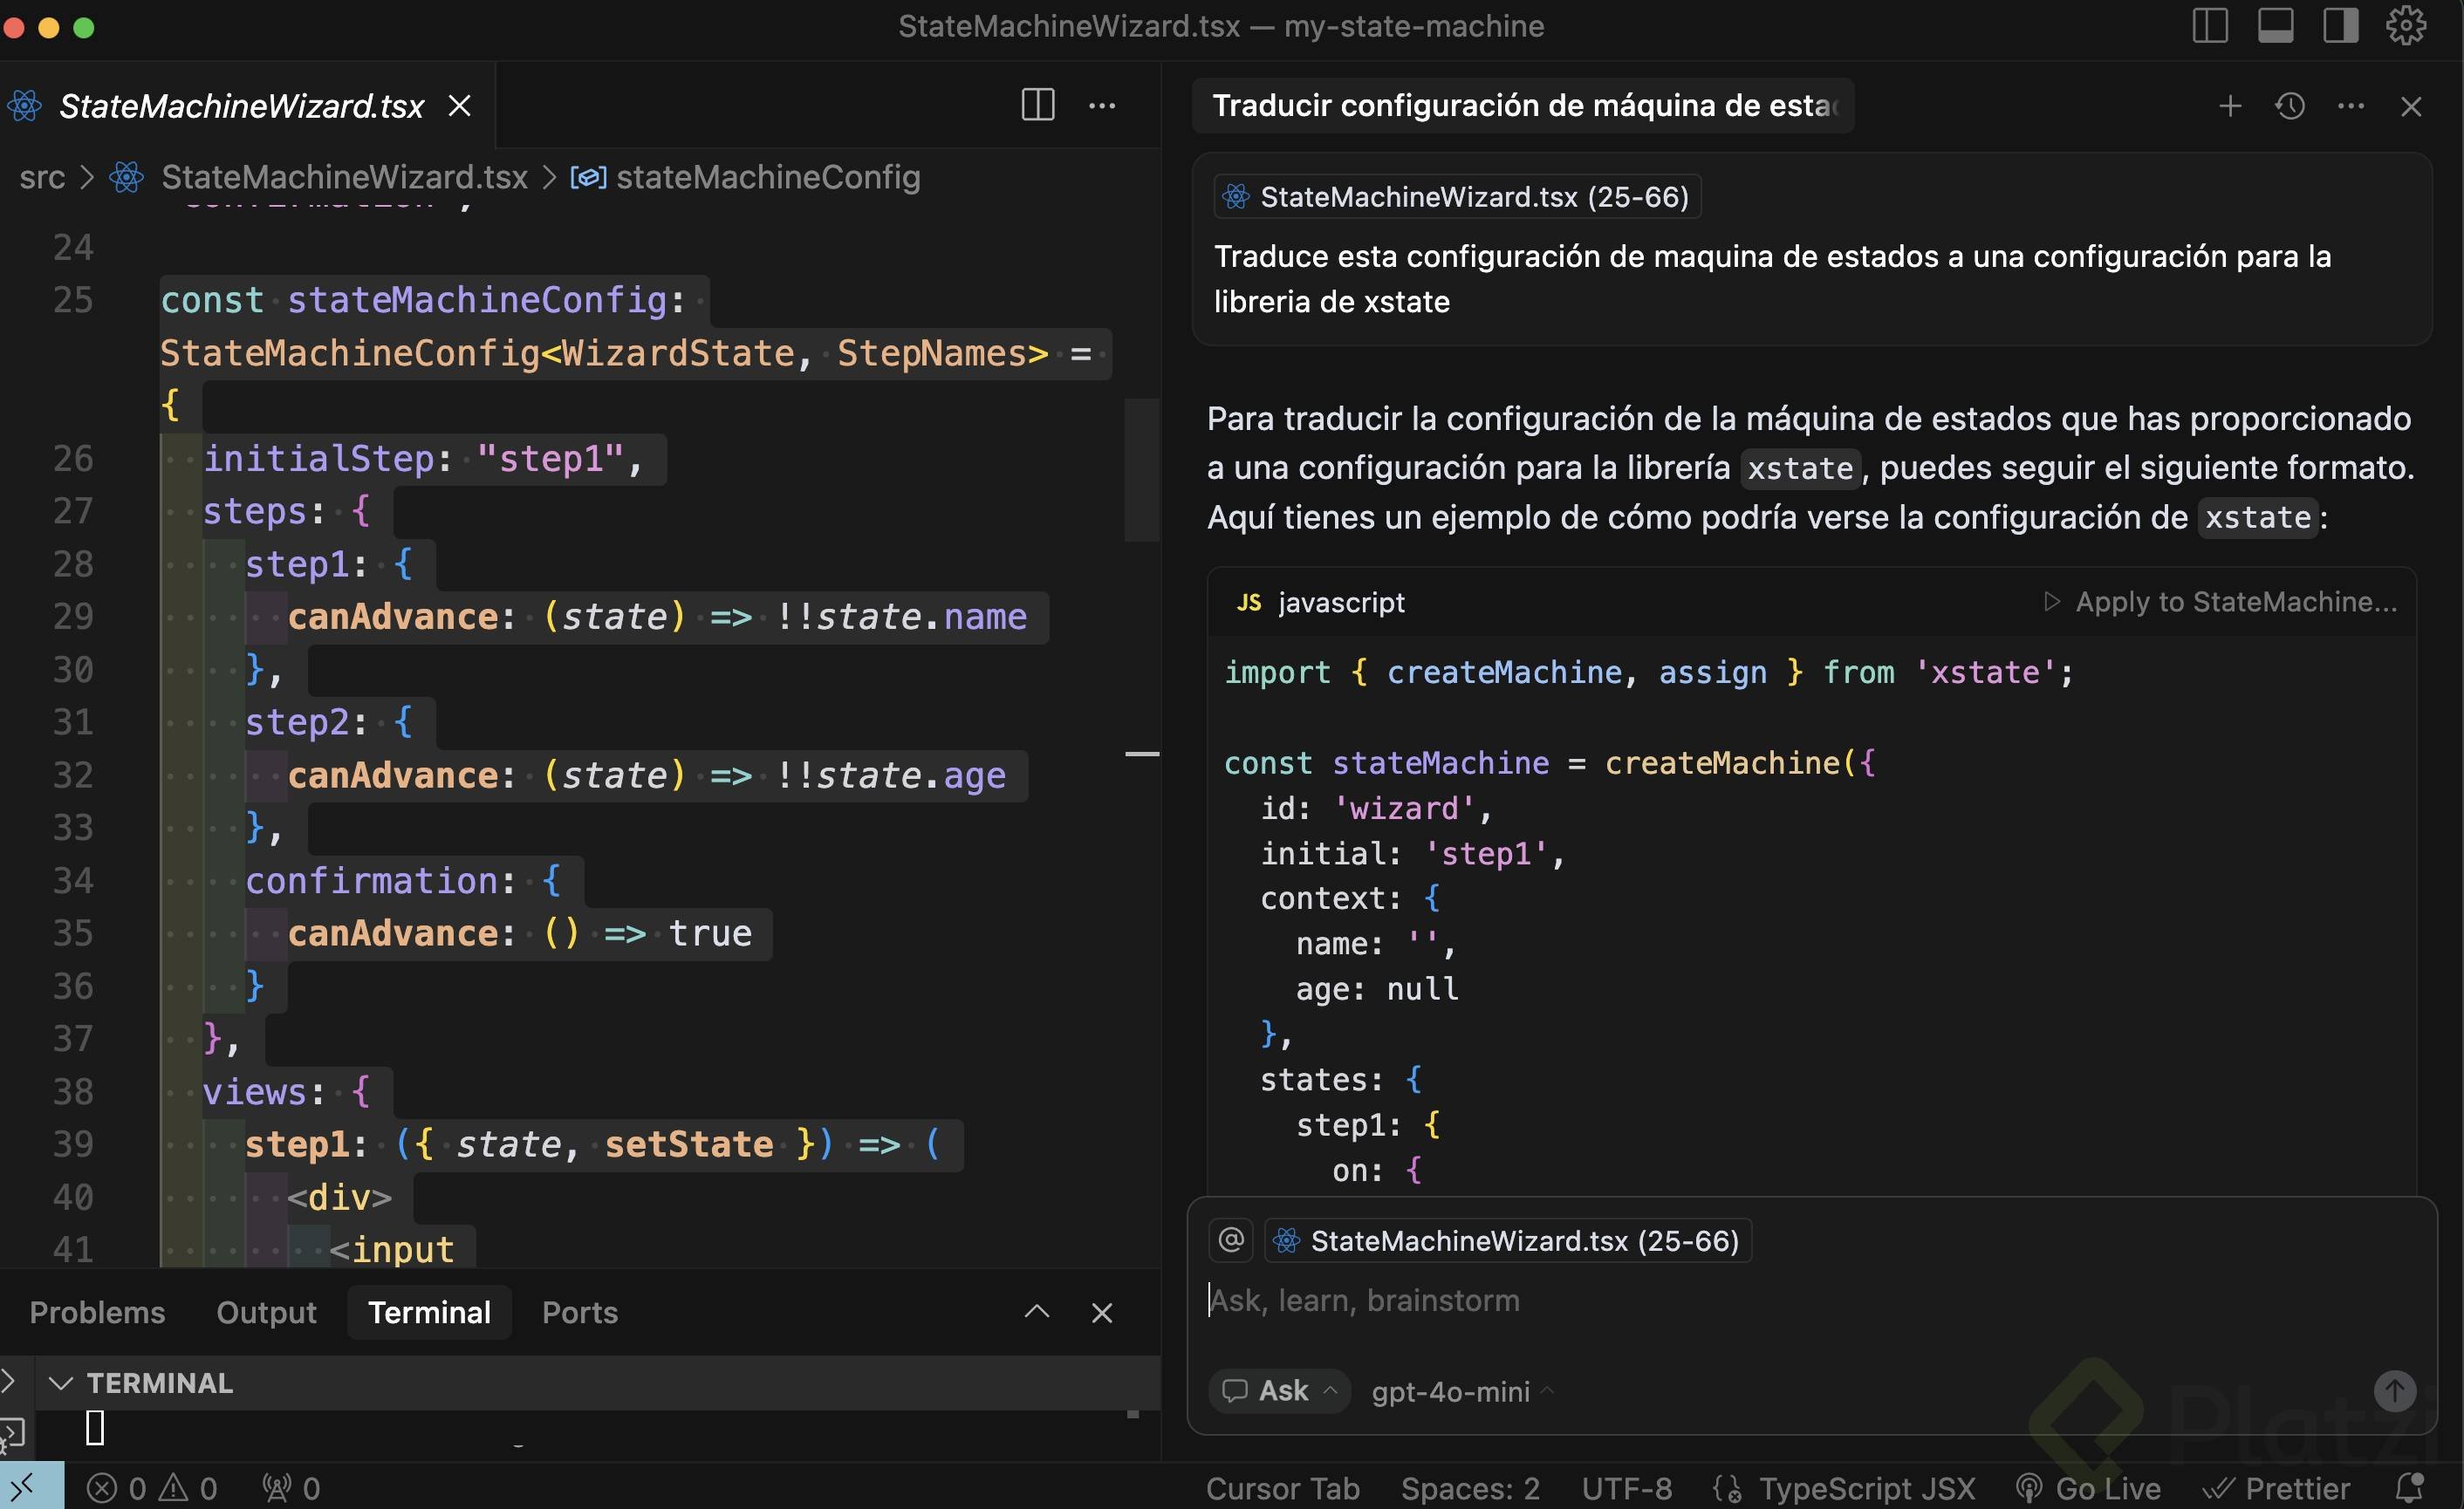Switch to the Problems tab
Viewport: 2464px width, 1509px height.
[x=97, y=1312]
